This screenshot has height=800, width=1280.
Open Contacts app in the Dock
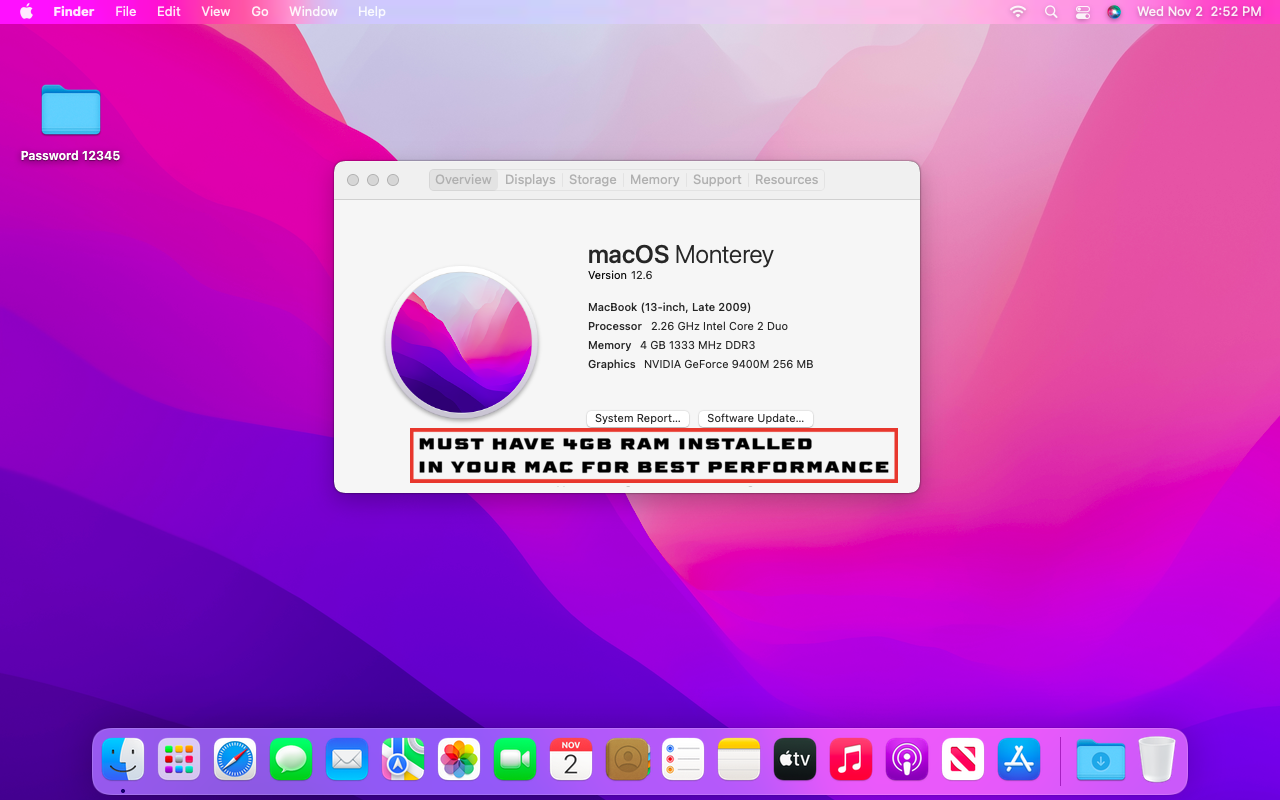tap(627, 760)
